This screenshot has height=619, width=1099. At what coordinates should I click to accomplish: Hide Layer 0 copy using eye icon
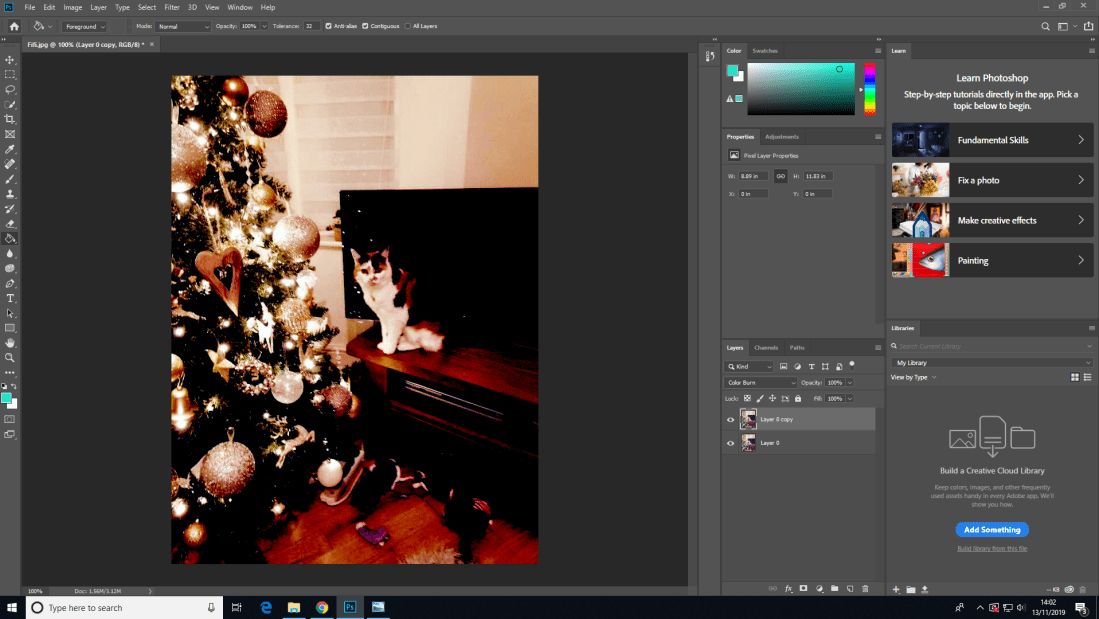pyautogui.click(x=730, y=420)
